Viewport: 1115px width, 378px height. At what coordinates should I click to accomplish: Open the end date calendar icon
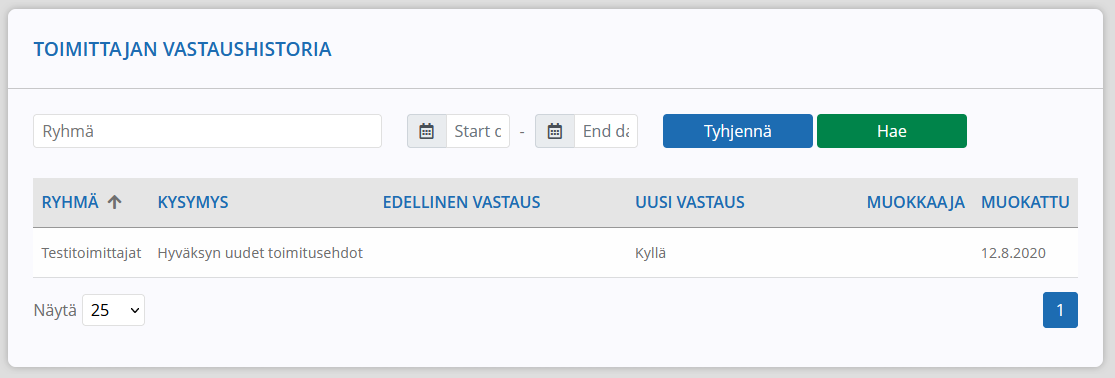tap(555, 131)
